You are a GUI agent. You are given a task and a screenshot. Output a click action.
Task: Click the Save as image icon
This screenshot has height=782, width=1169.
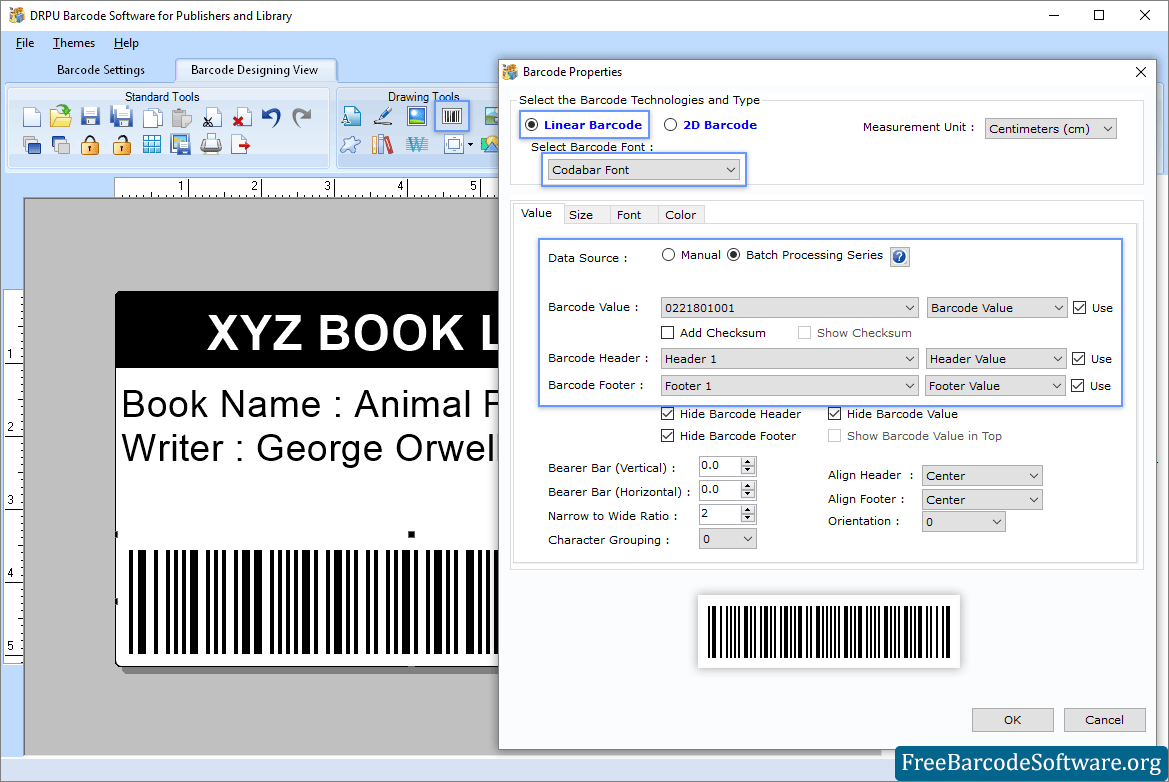[x=180, y=145]
